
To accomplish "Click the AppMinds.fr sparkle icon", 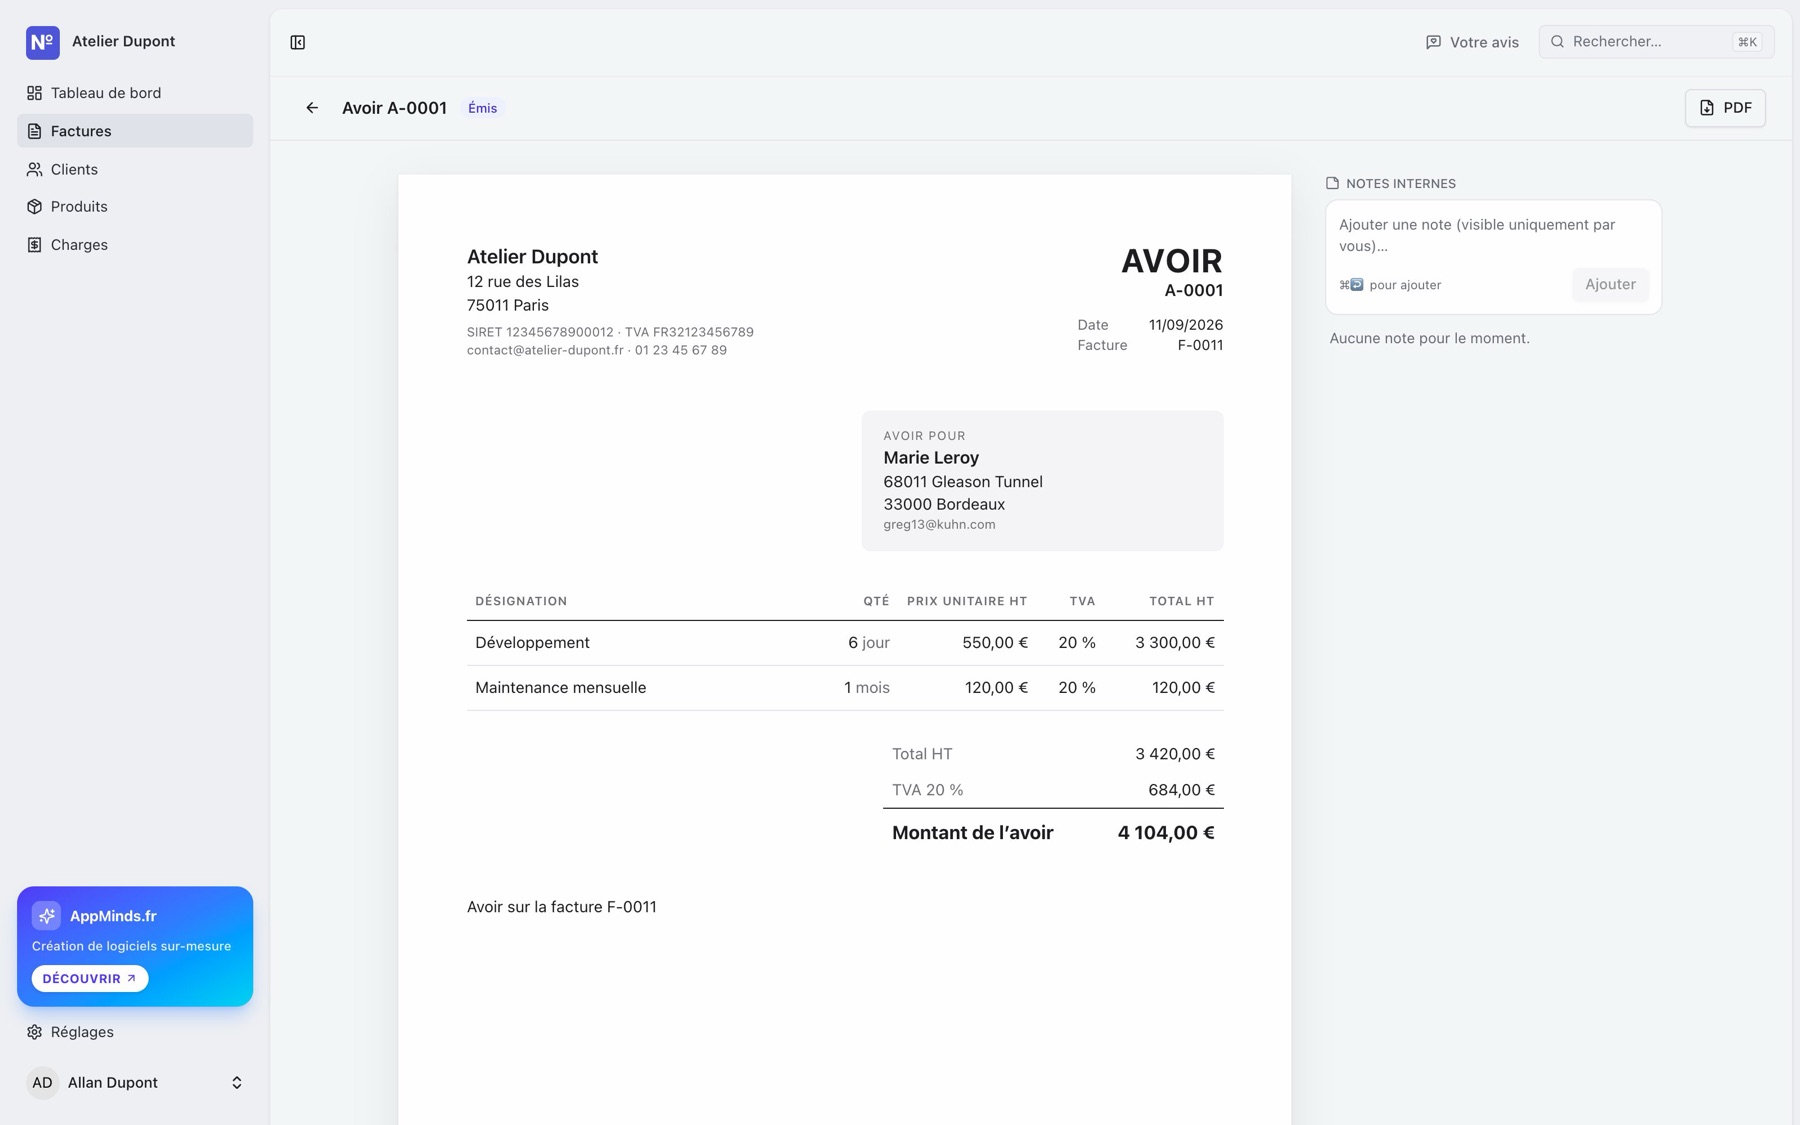I will (46, 916).
